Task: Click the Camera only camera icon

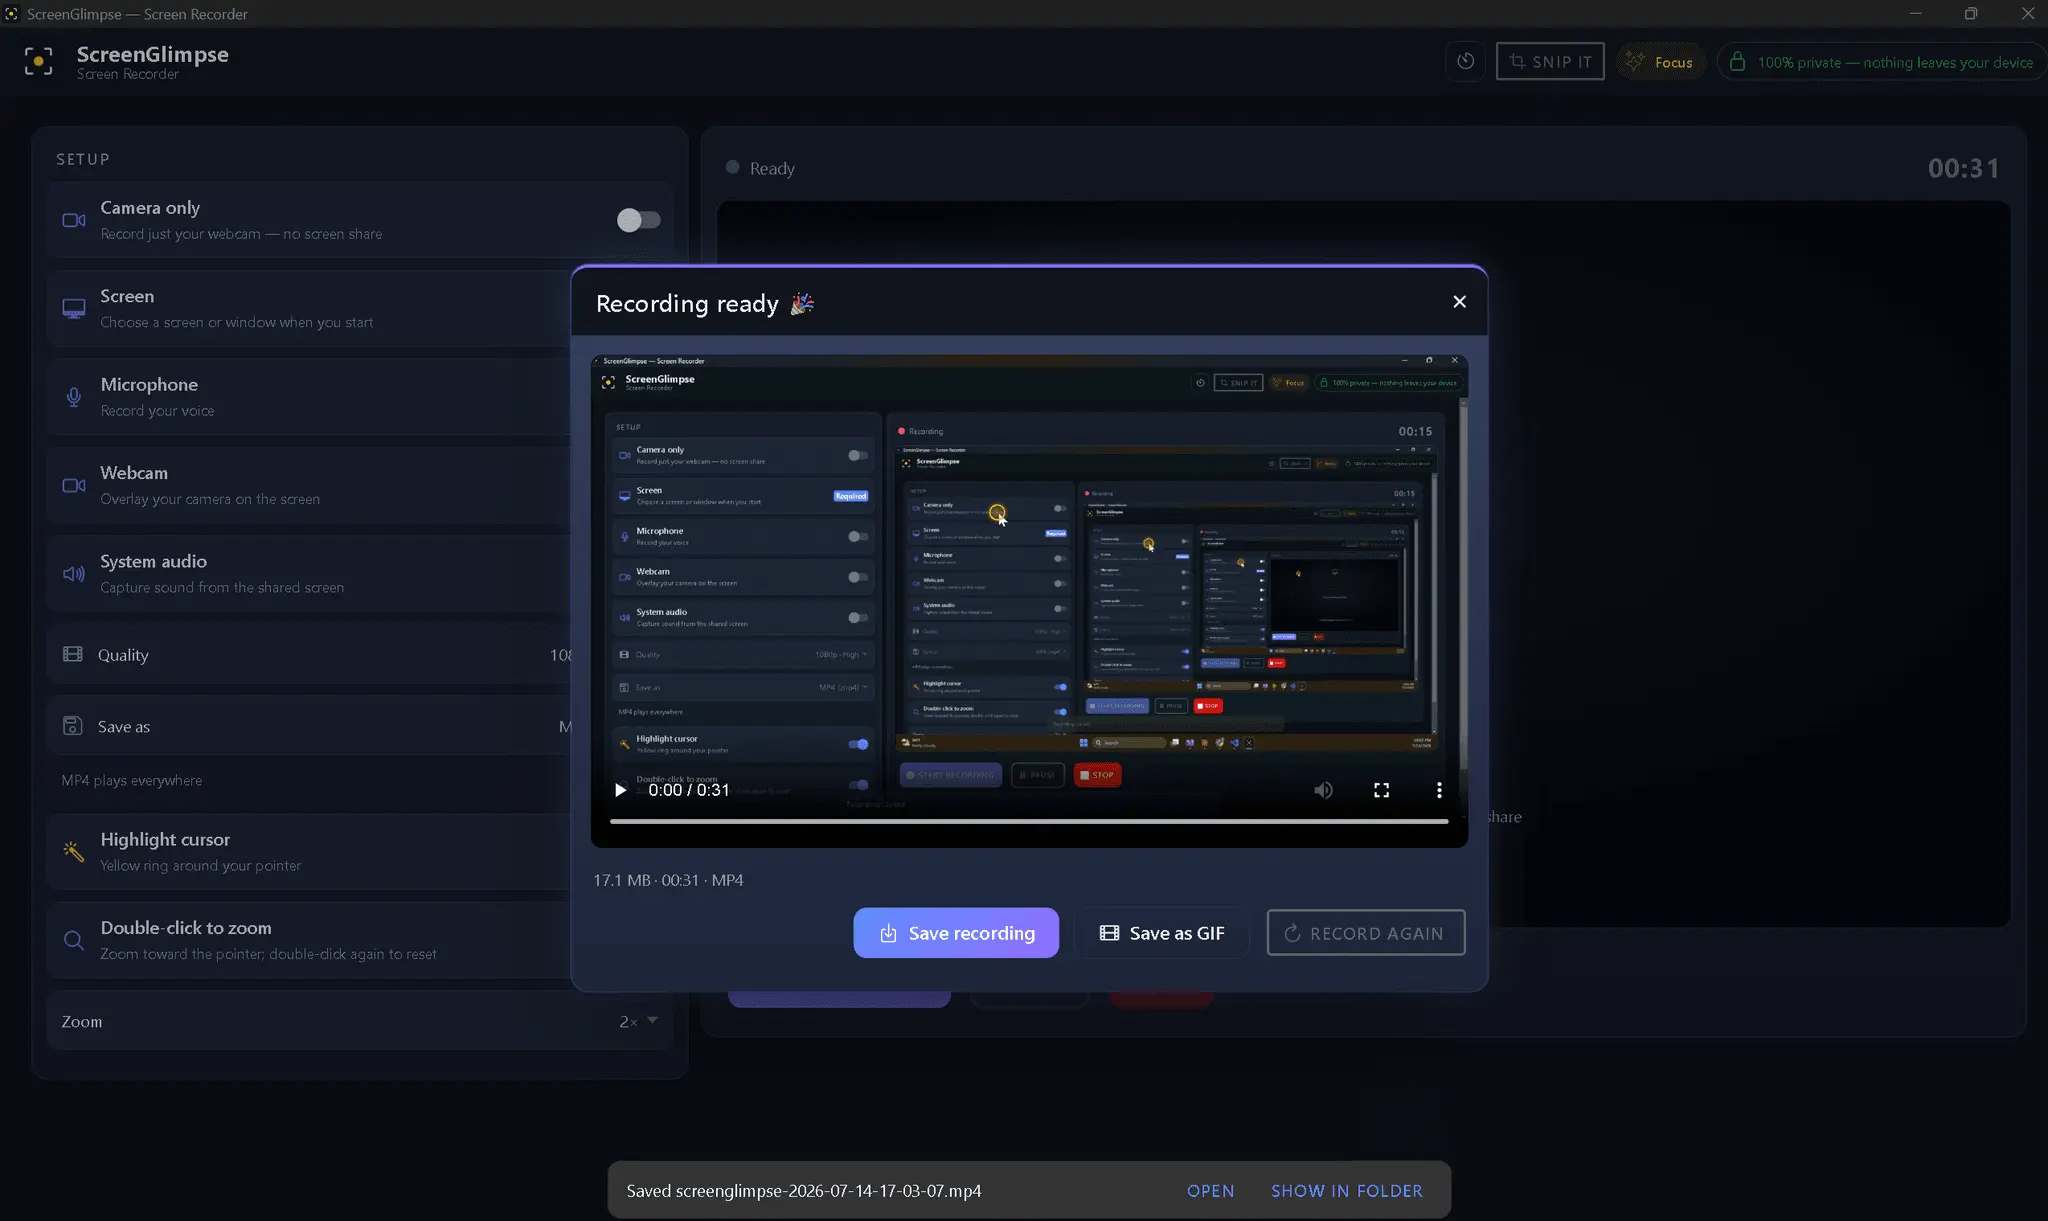Action: pyautogui.click(x=74, y=220)
